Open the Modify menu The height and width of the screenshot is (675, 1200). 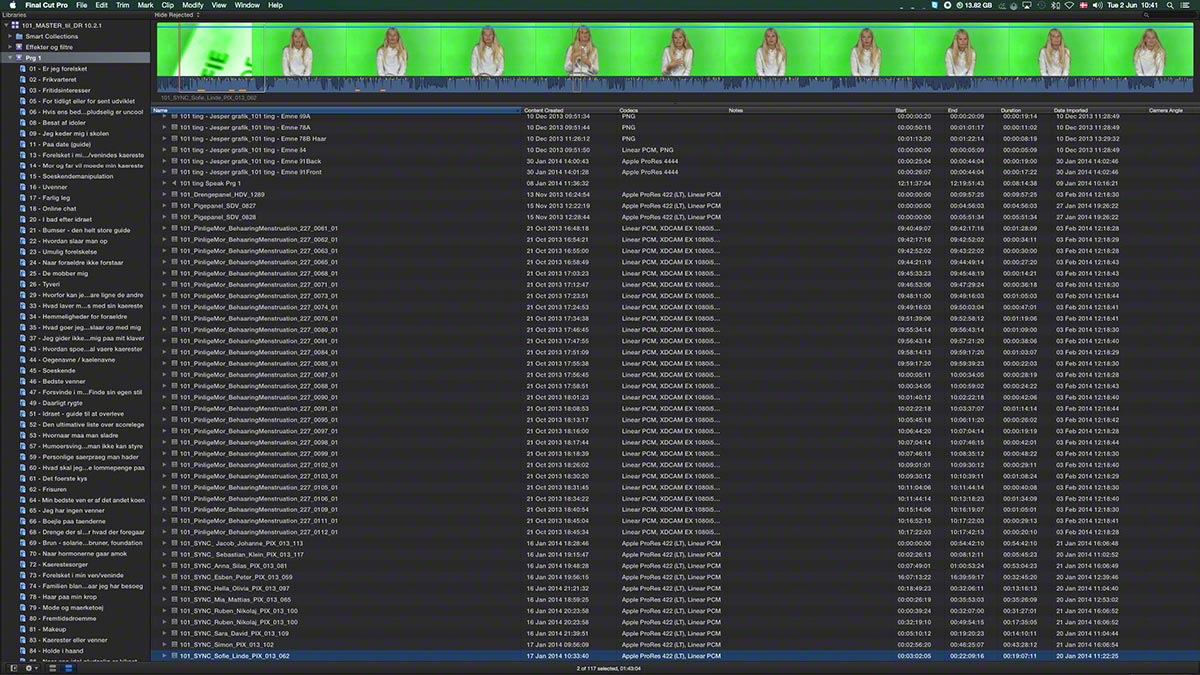point(193,5)
